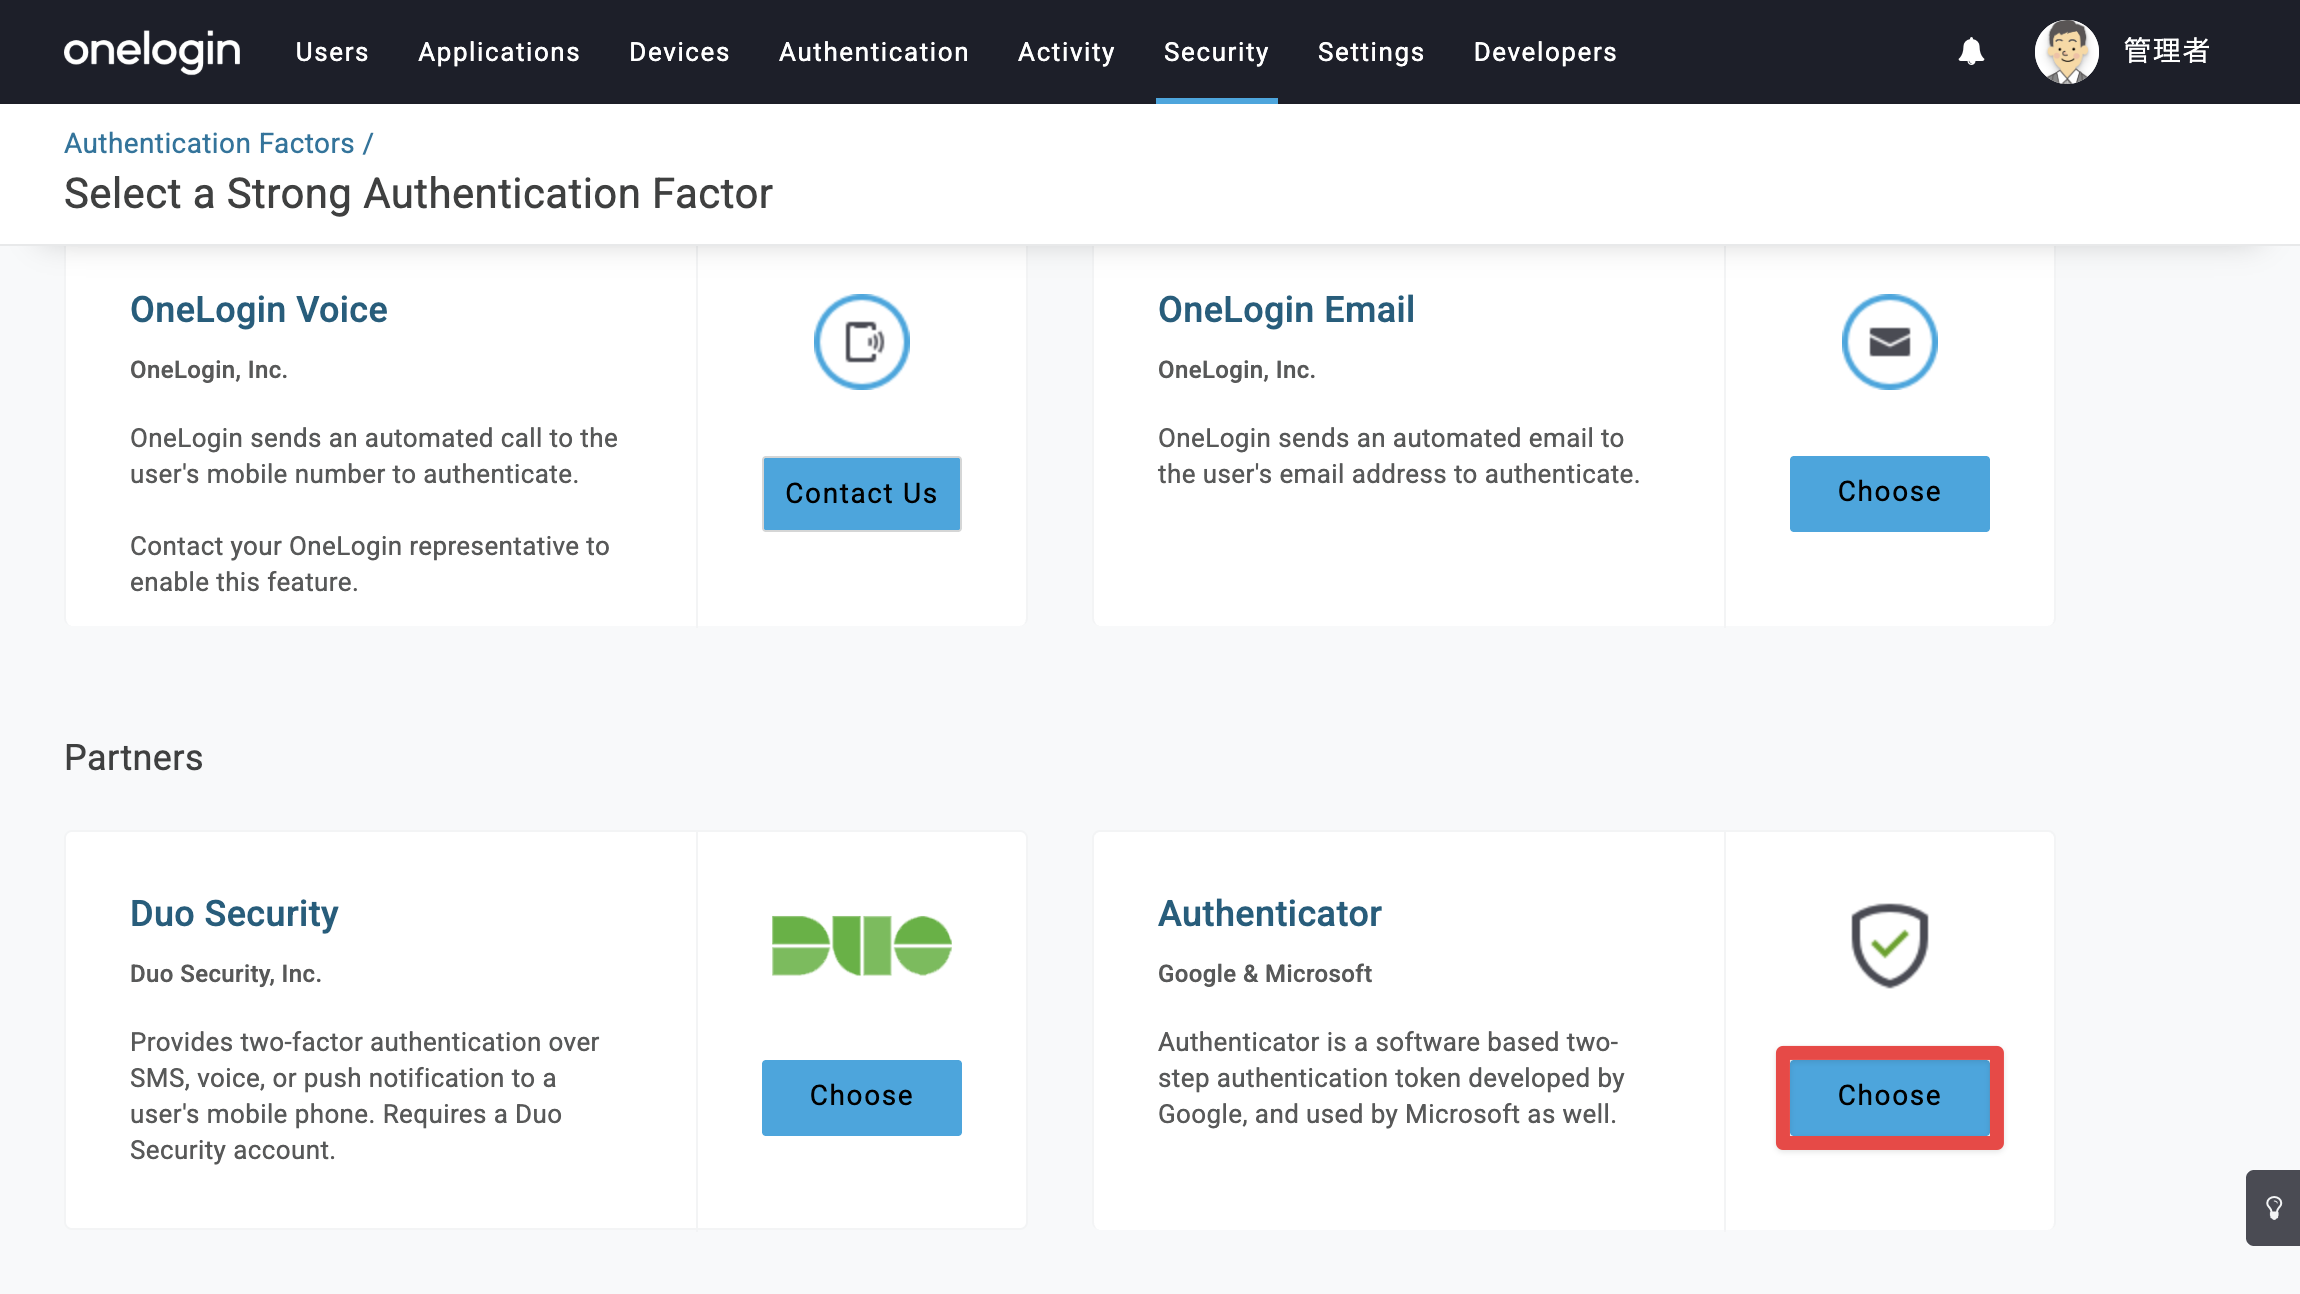
Task: Click the OneLogin logo
Action: (x=152, y=51)
